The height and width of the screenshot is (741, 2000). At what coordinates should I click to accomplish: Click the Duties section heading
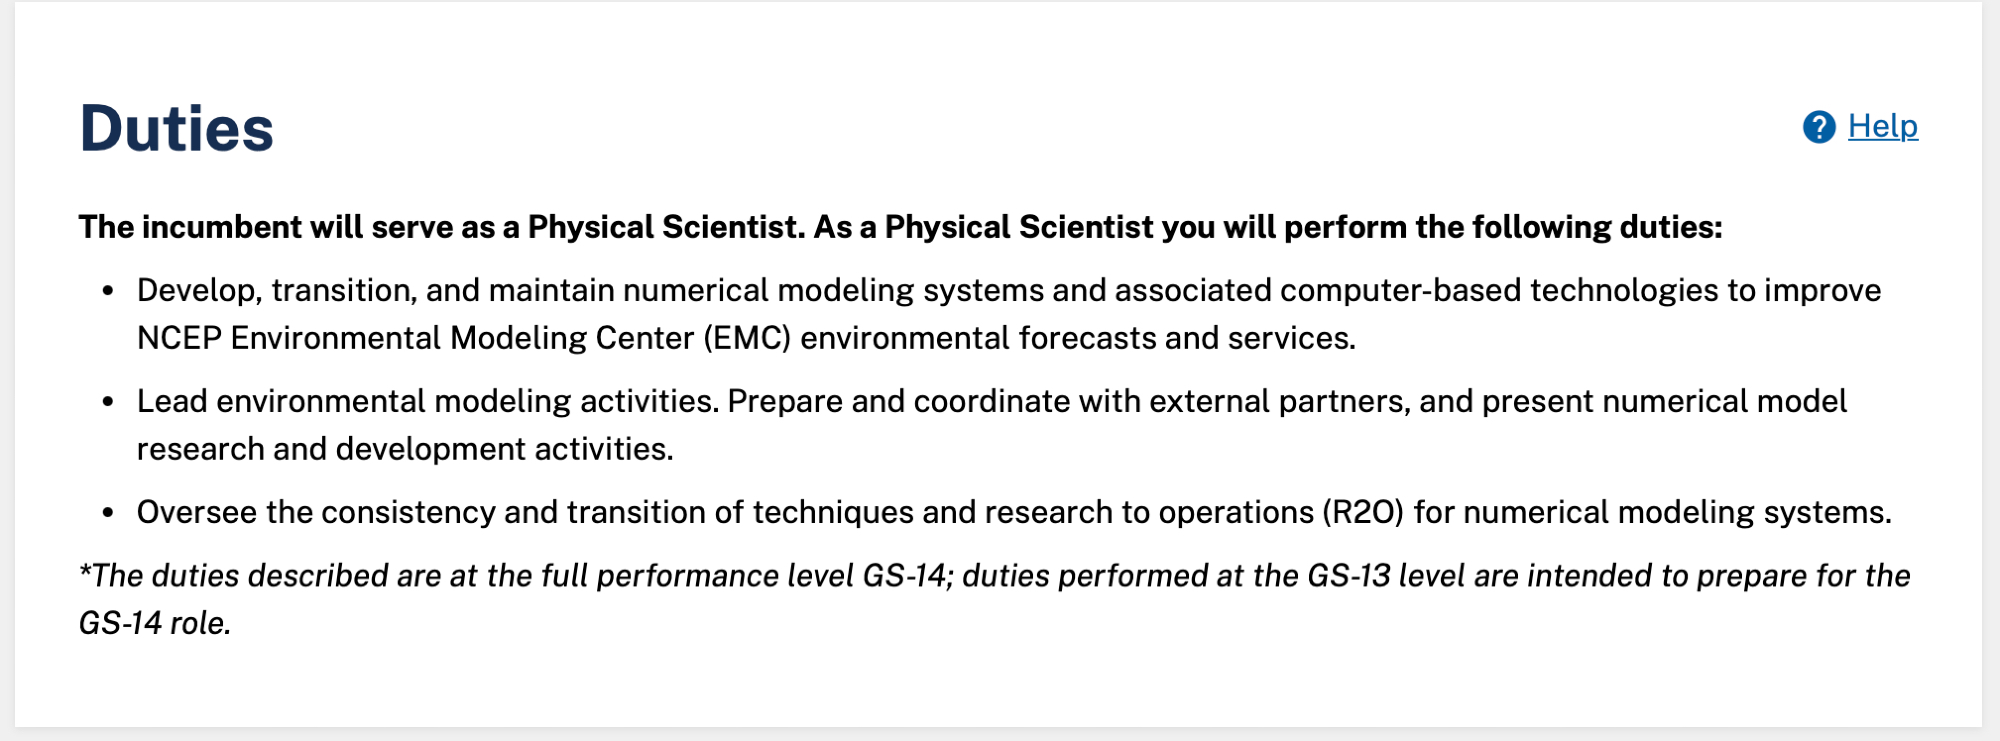(x=176, y=129)
